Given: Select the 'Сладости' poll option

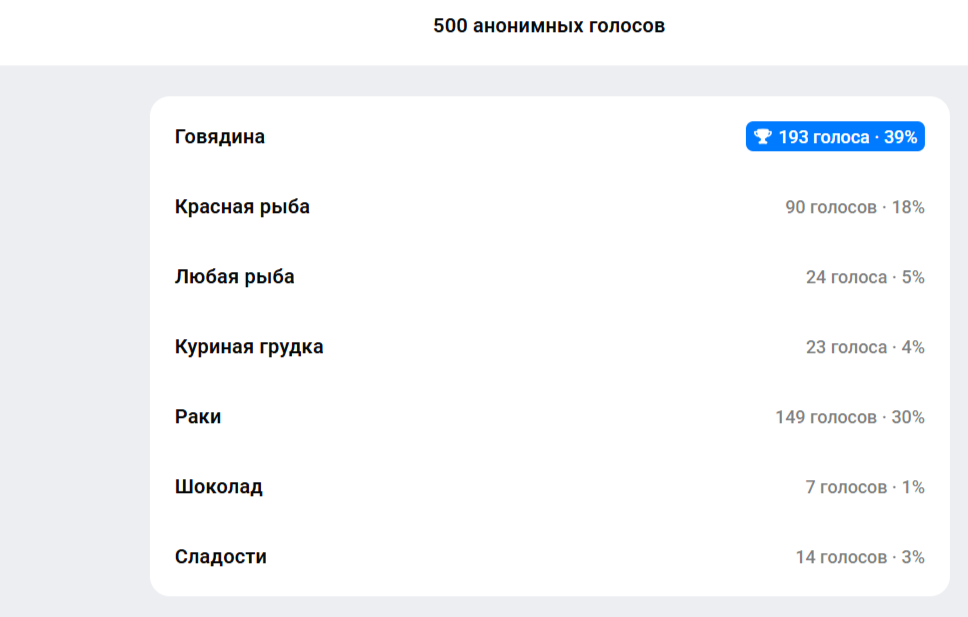Looking at the screenshot, I should tap(220, 556).
